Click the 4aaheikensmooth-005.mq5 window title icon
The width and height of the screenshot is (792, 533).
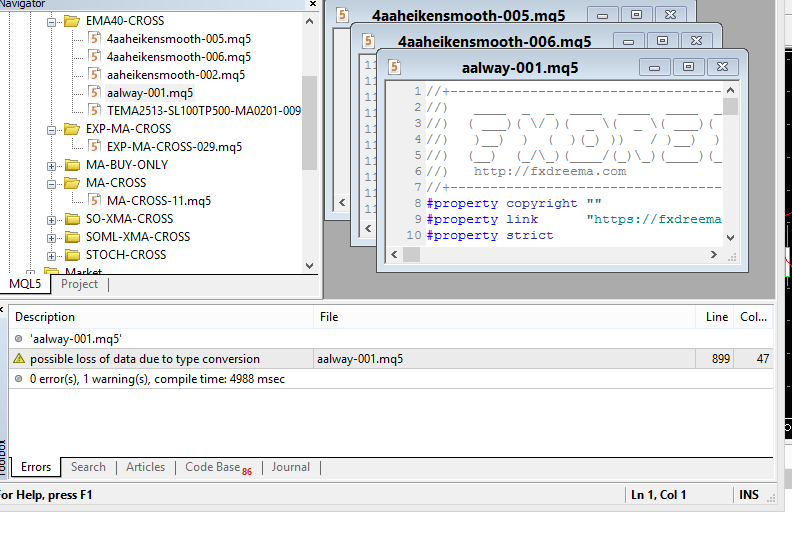click(342, 14)
